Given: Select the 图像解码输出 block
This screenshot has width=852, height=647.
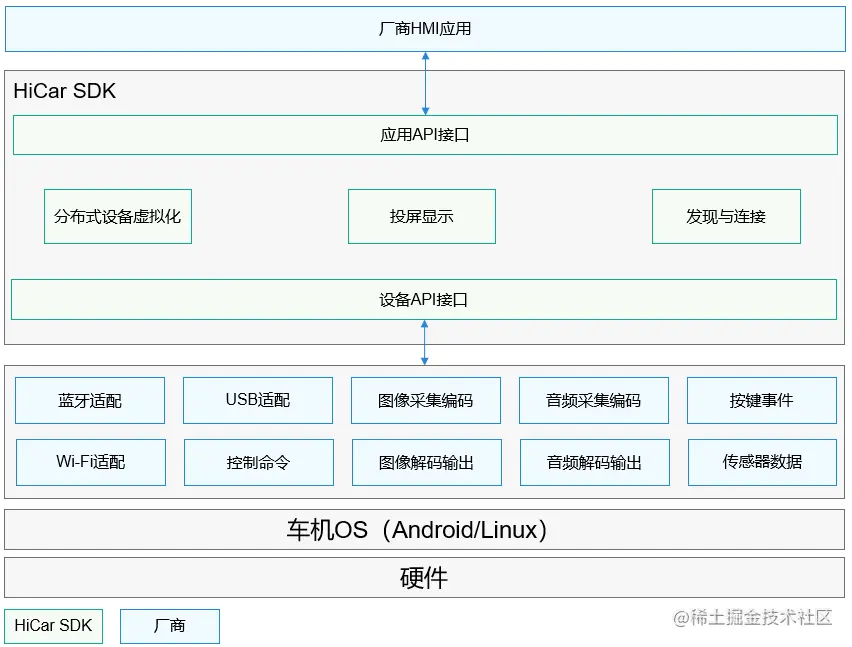Looking at the screenshot, I should (x=427, y=462).
